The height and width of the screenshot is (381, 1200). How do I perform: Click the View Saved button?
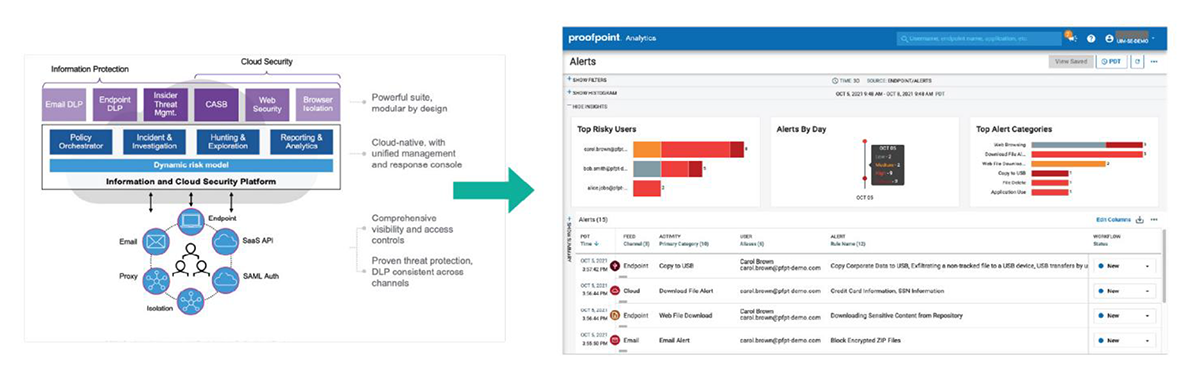[1070, 61]
